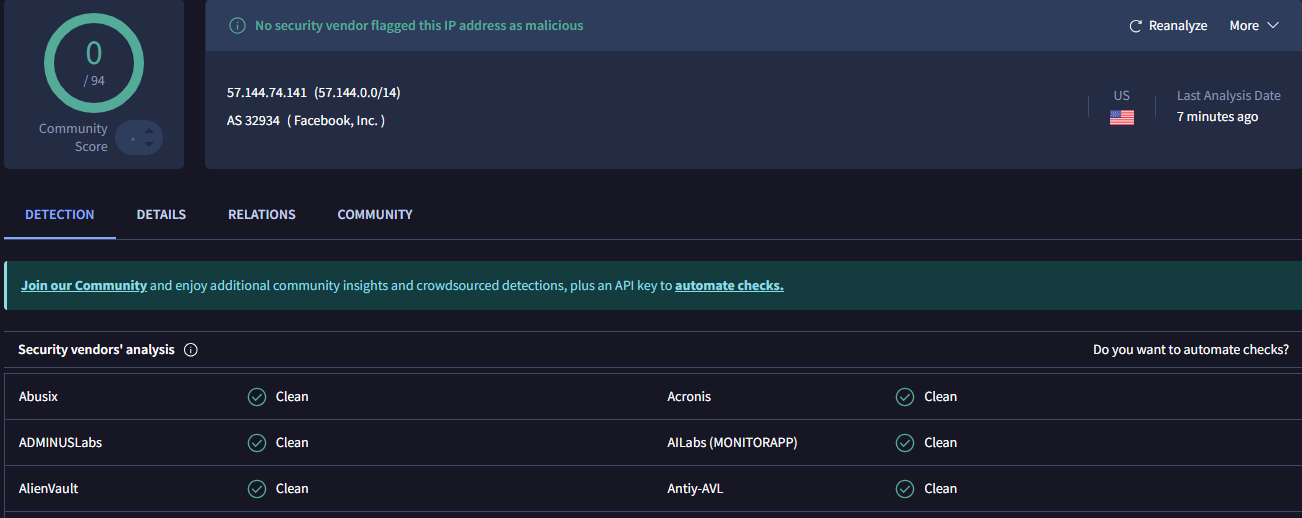
Task: Click 'Do you want to automate checks?'
Action: pos(1190,350)
